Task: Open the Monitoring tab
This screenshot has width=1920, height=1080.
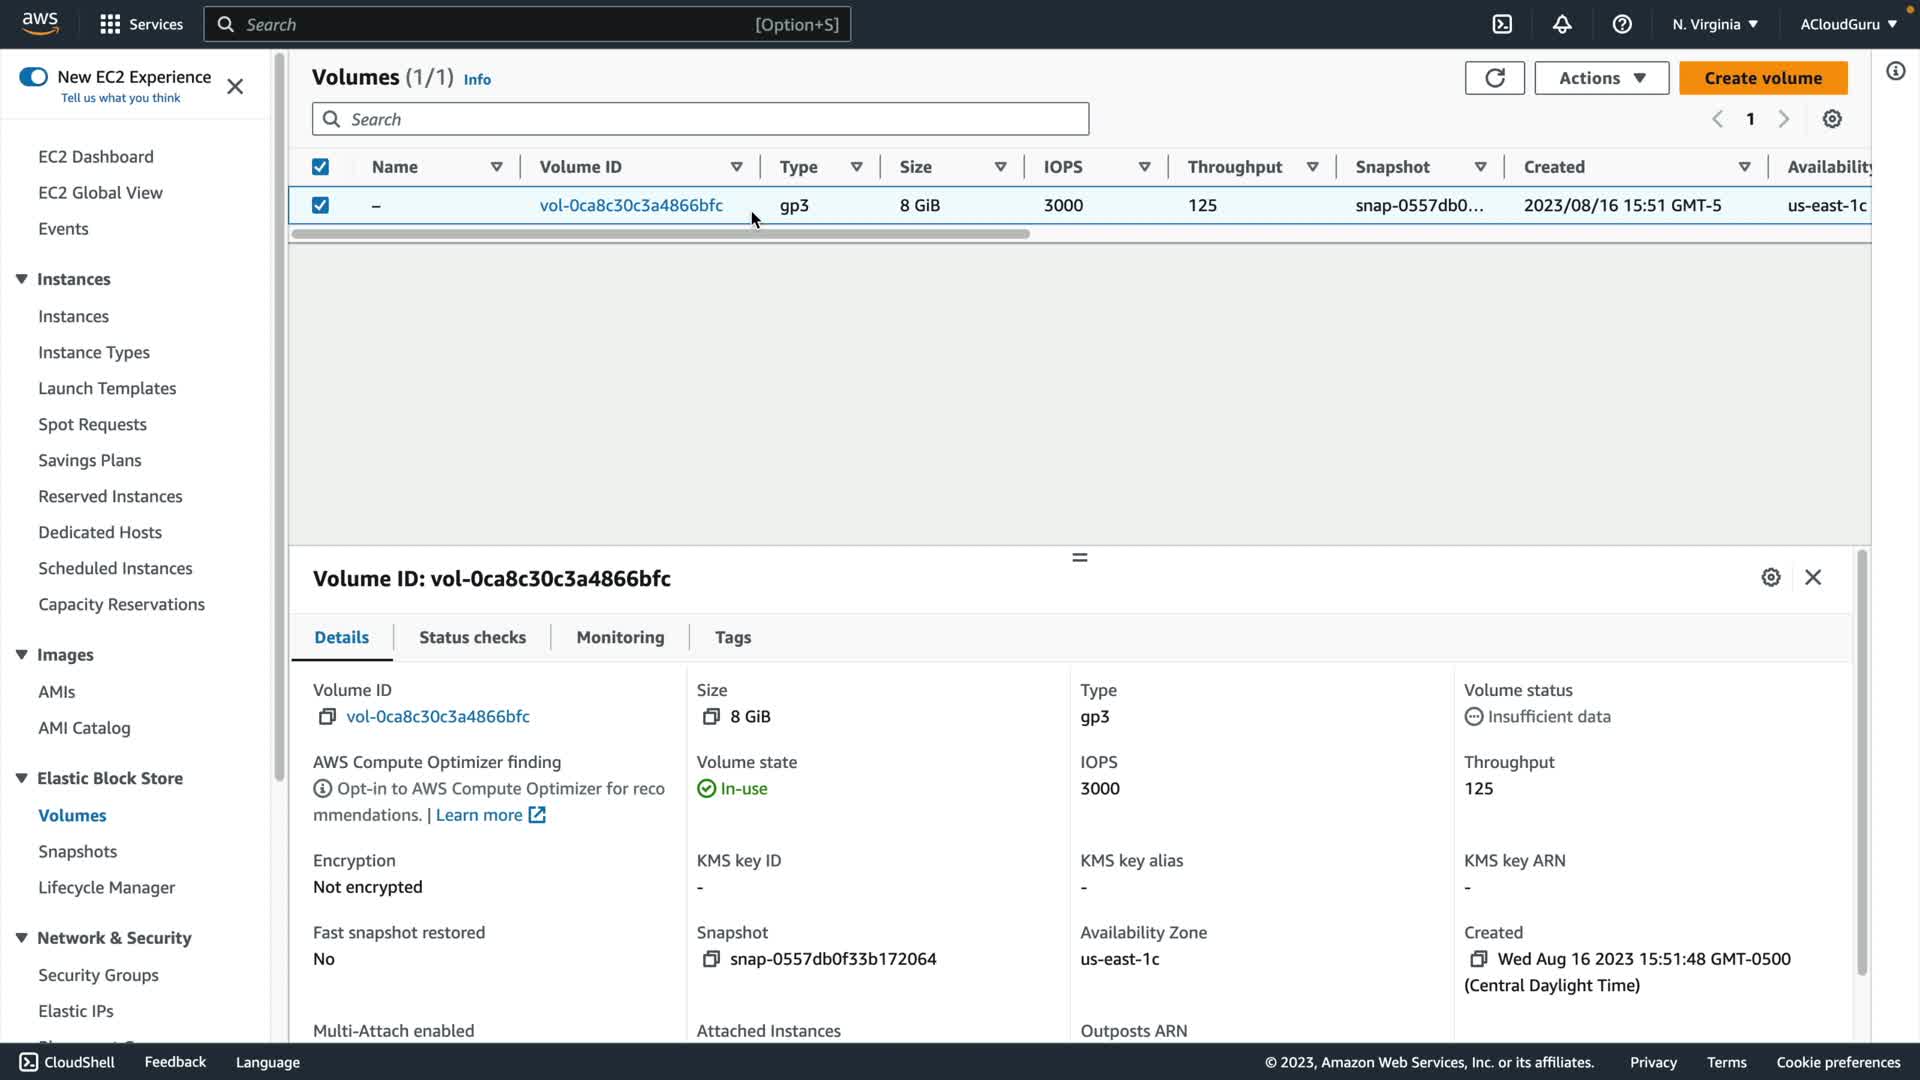Action: [620, 638]
